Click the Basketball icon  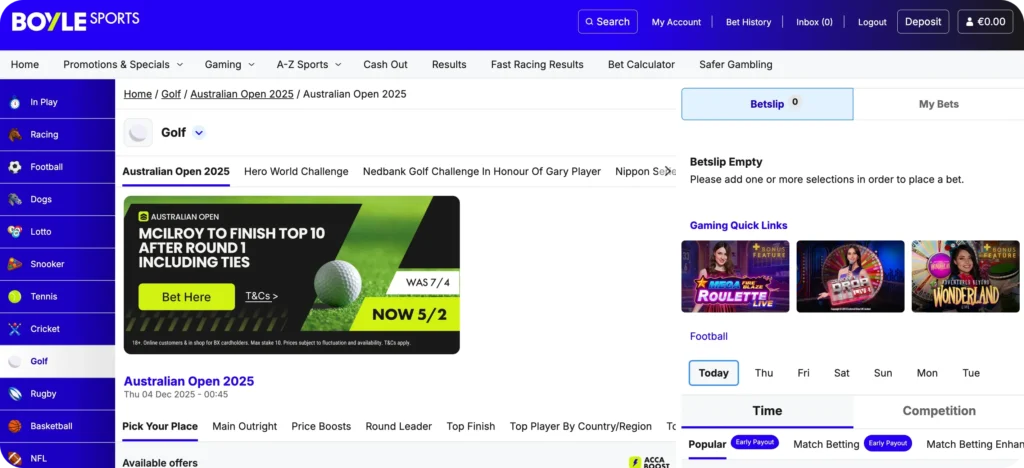[14, 426]
